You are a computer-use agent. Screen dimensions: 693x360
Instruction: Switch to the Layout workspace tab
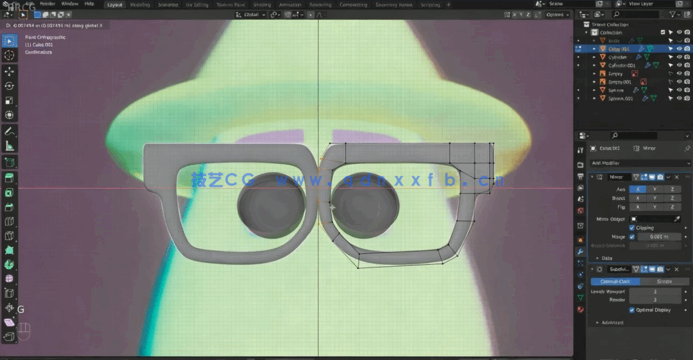tap(115, 5)
